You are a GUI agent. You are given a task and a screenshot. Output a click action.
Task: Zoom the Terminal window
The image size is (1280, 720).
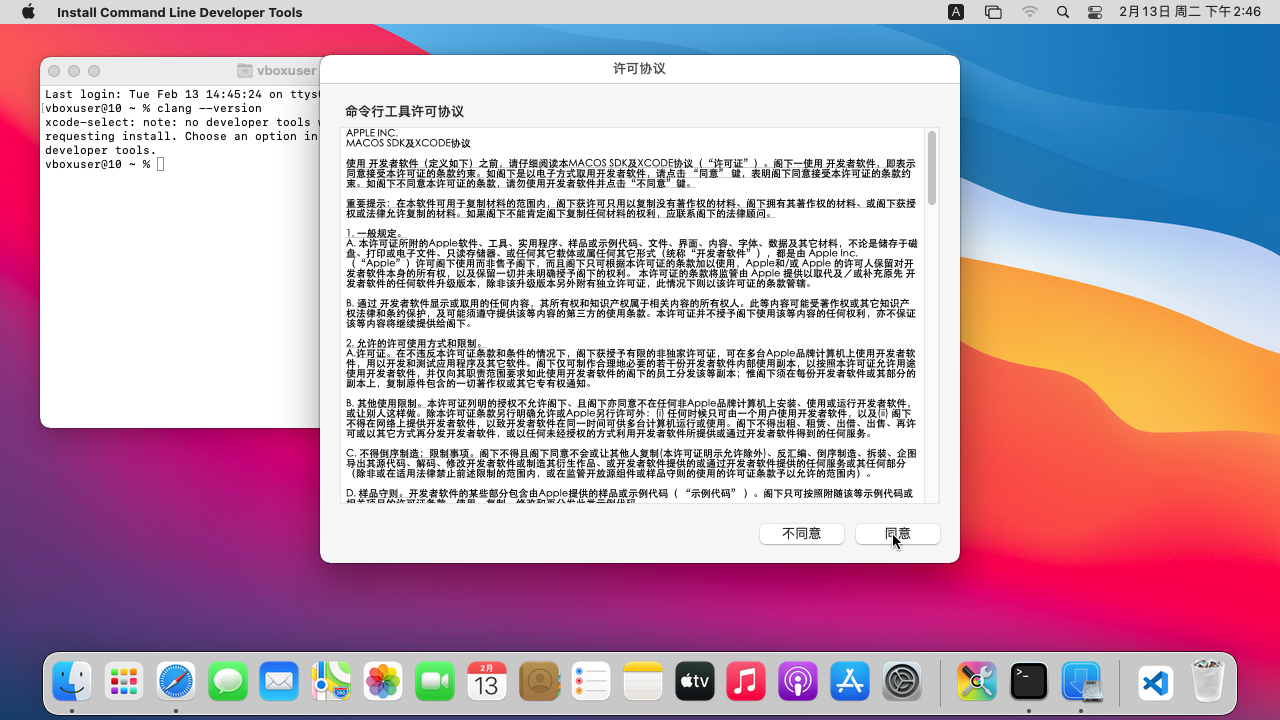click(x=94, y=71)
